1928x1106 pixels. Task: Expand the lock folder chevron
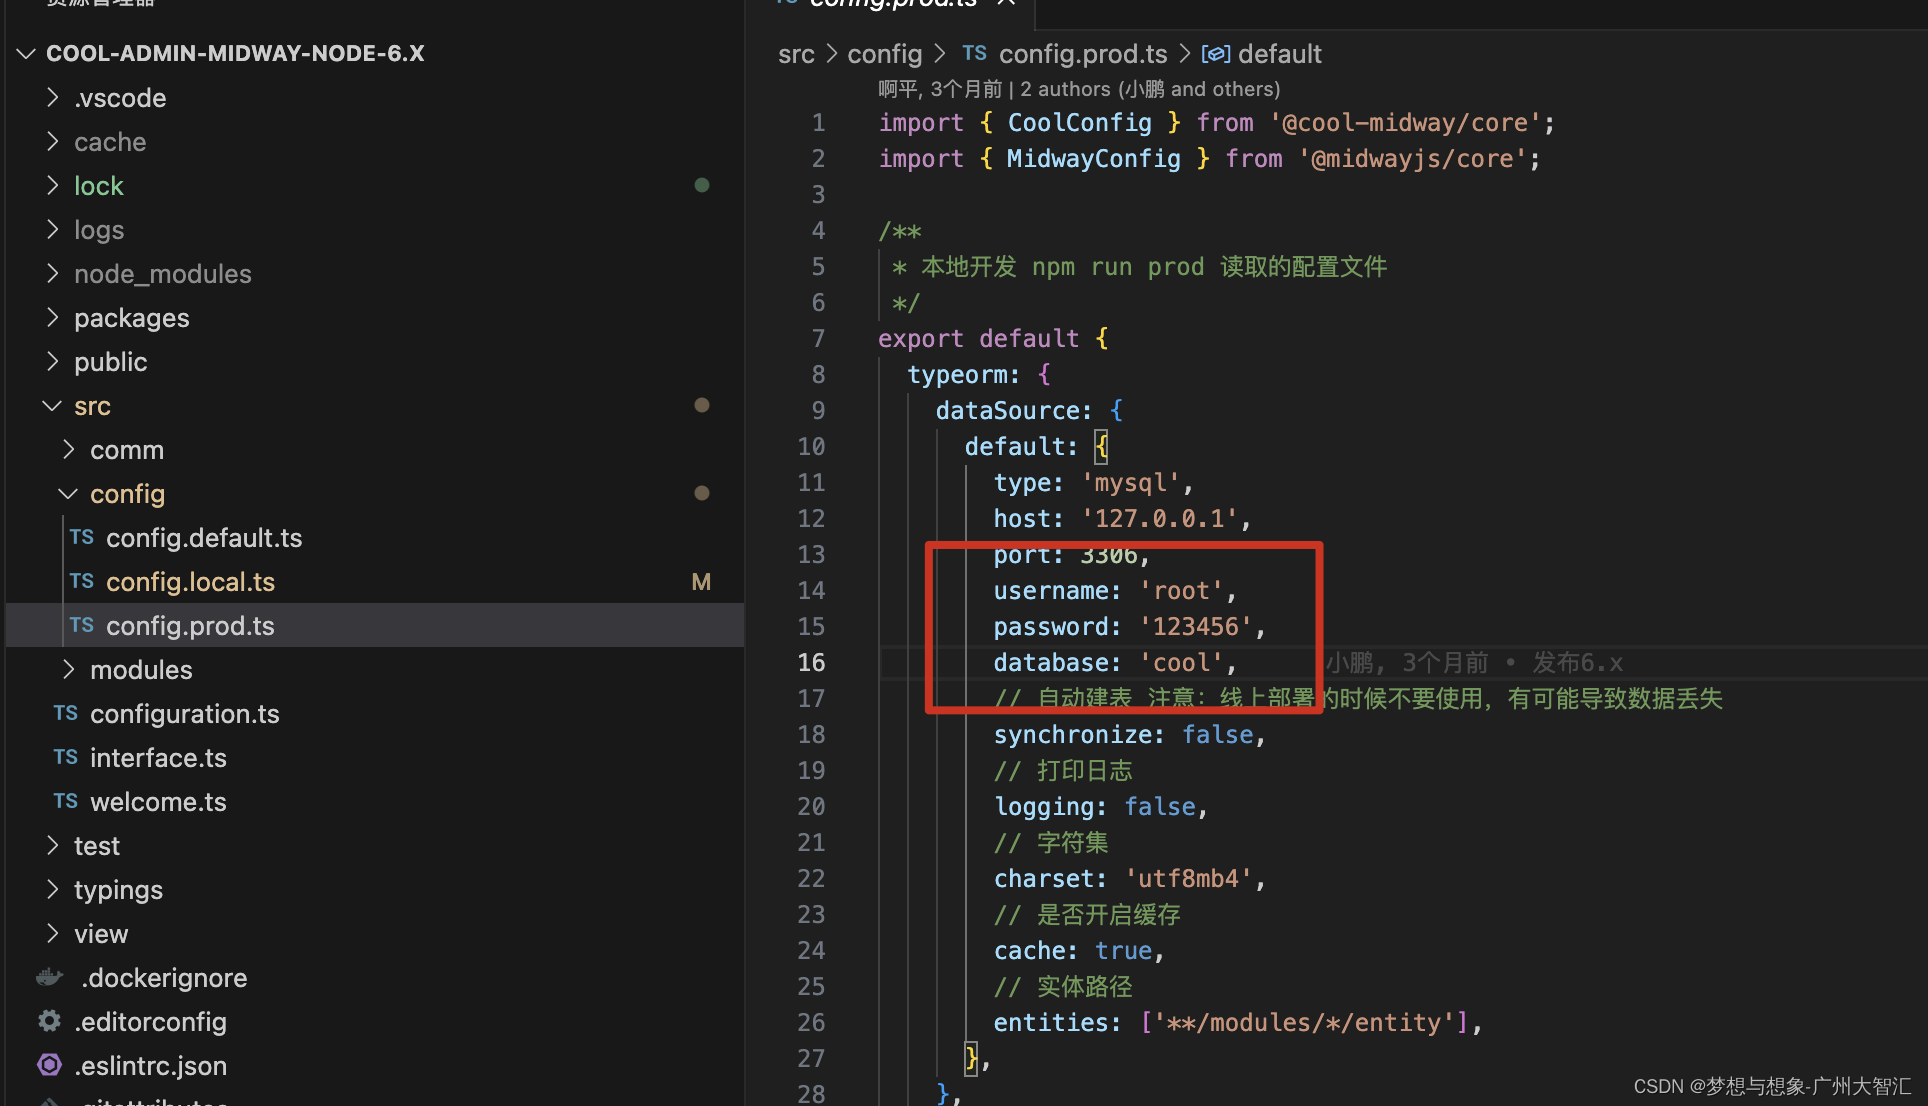[x=53, y=185]
